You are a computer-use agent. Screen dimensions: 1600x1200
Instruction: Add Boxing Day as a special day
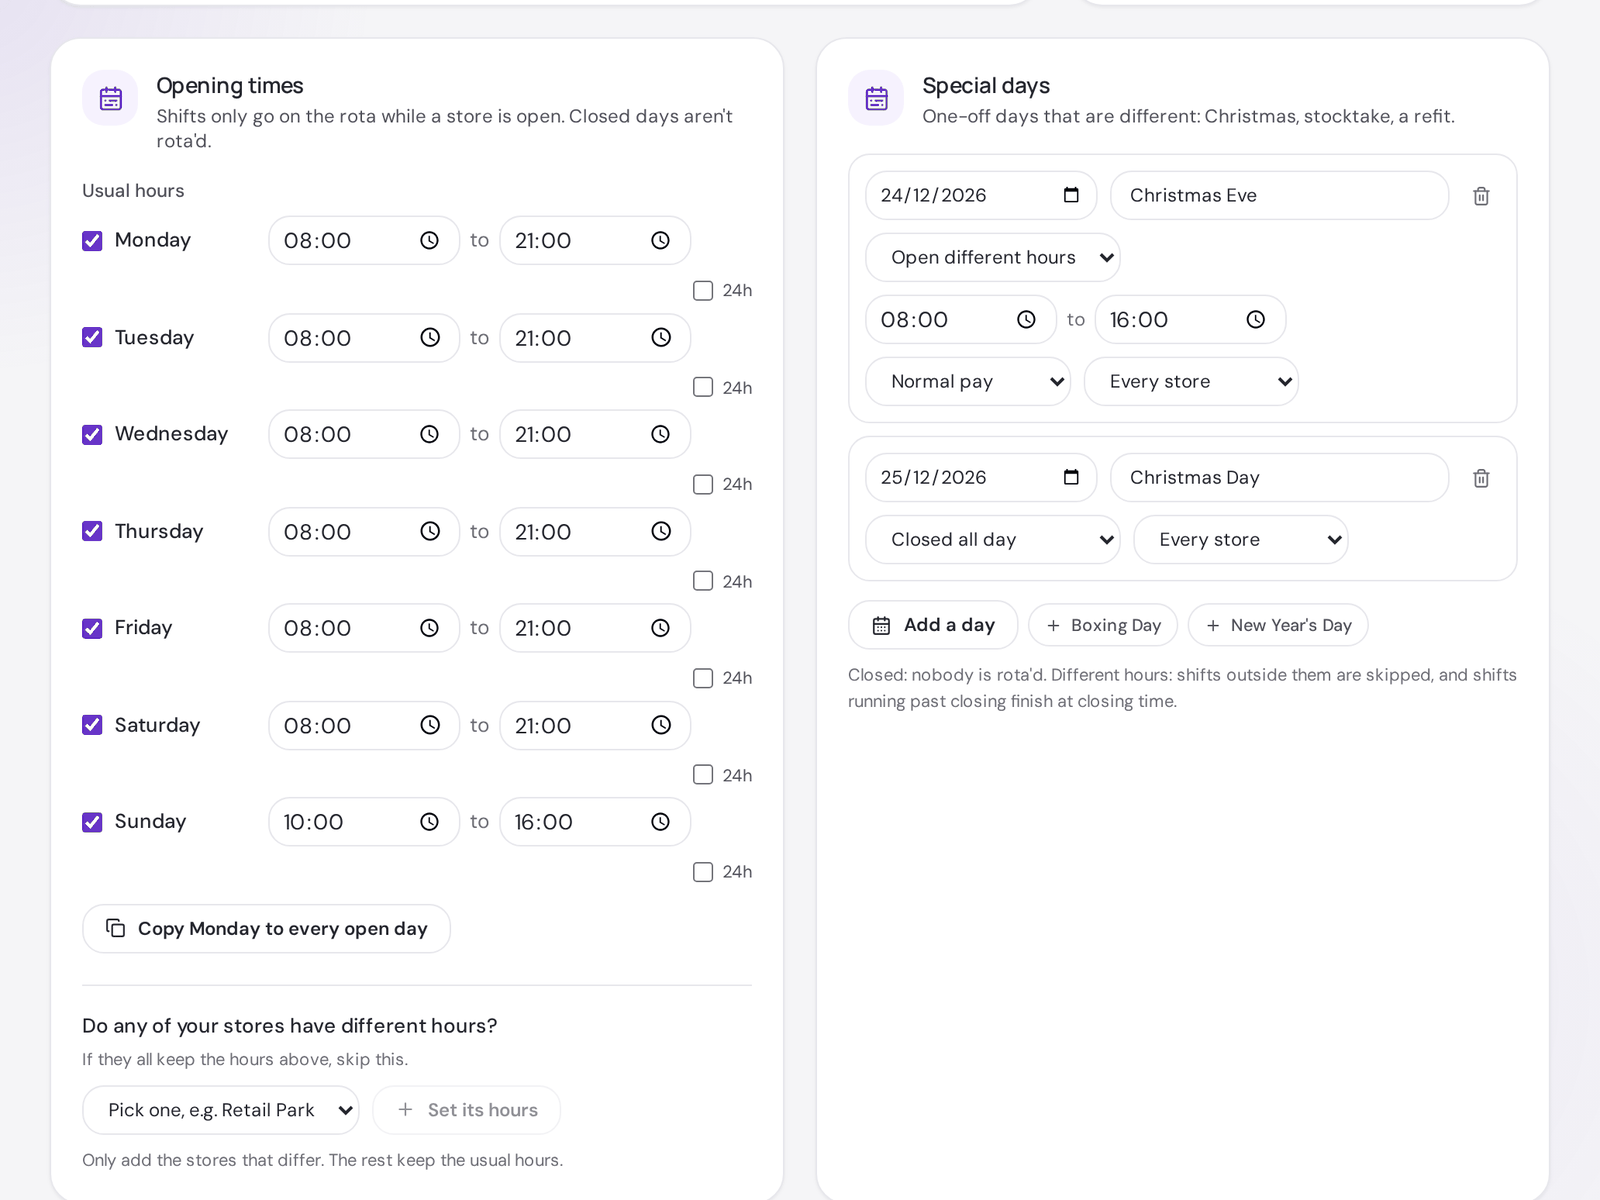1103,625
